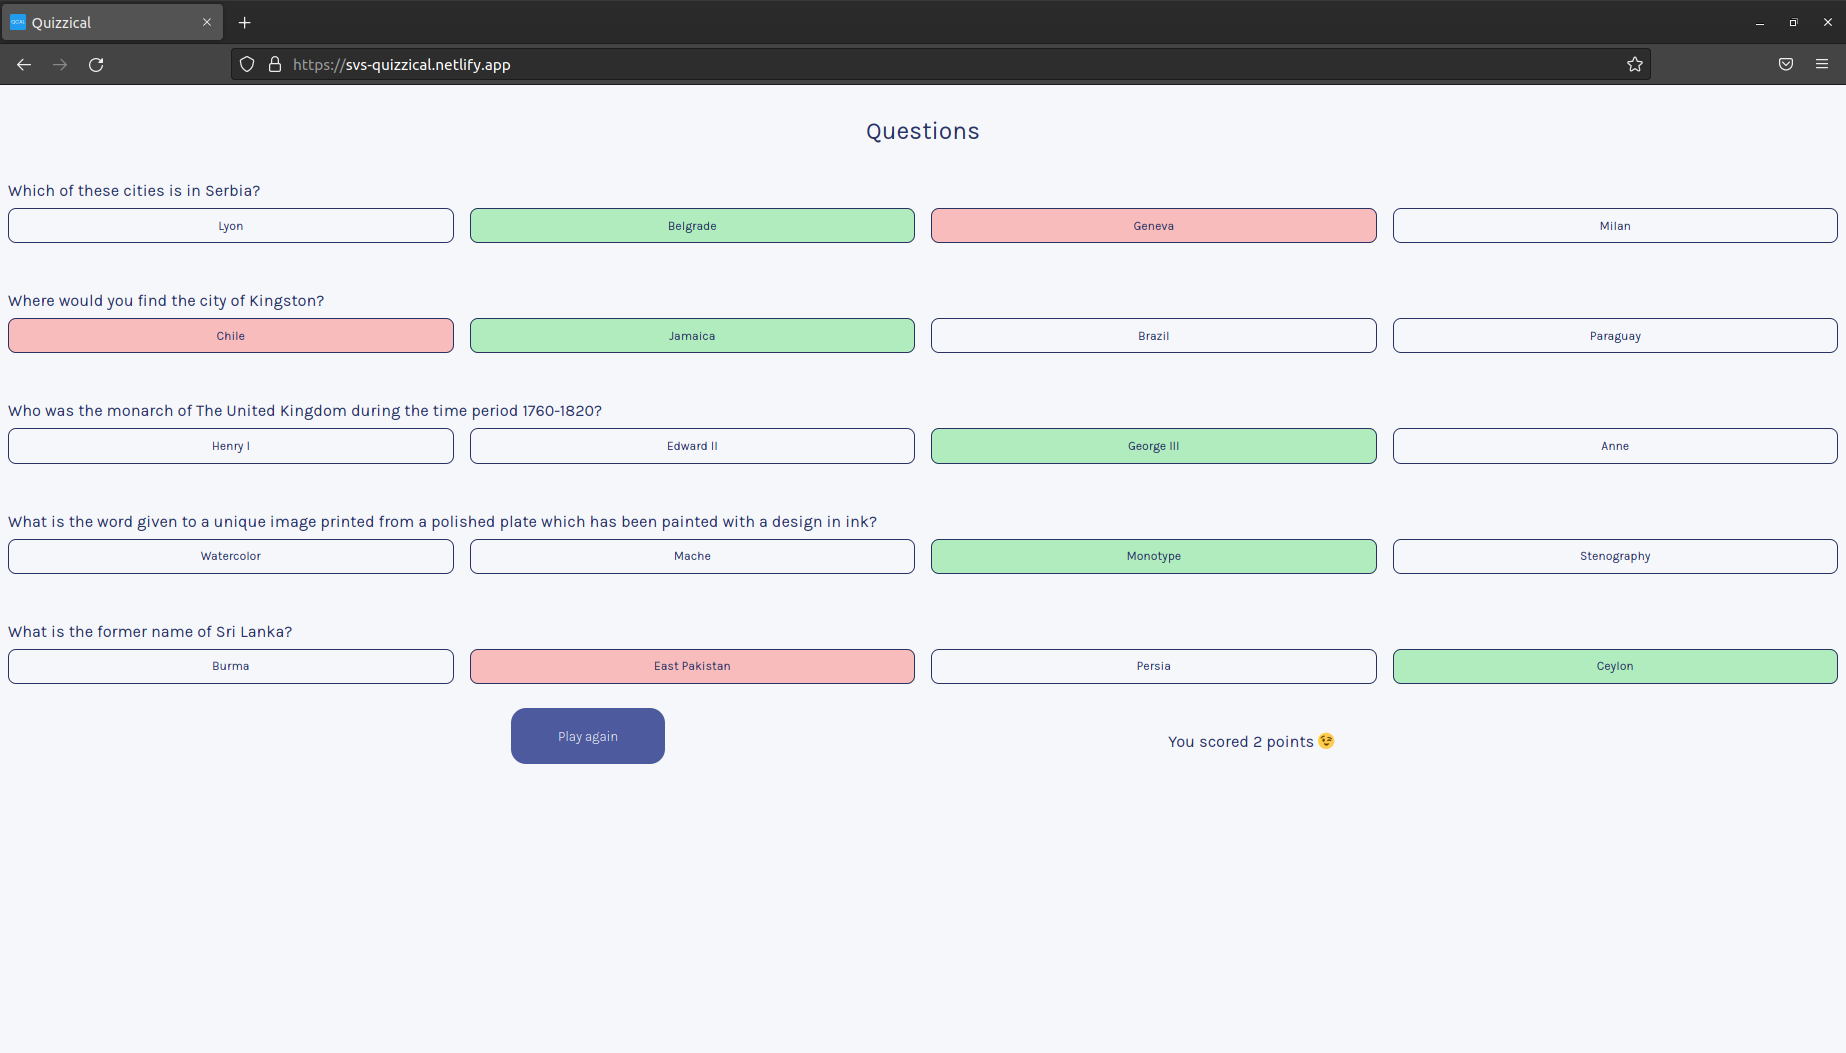Select the Chile answer option
This screenshot has width=1846, height=1053.
point(231,335)
